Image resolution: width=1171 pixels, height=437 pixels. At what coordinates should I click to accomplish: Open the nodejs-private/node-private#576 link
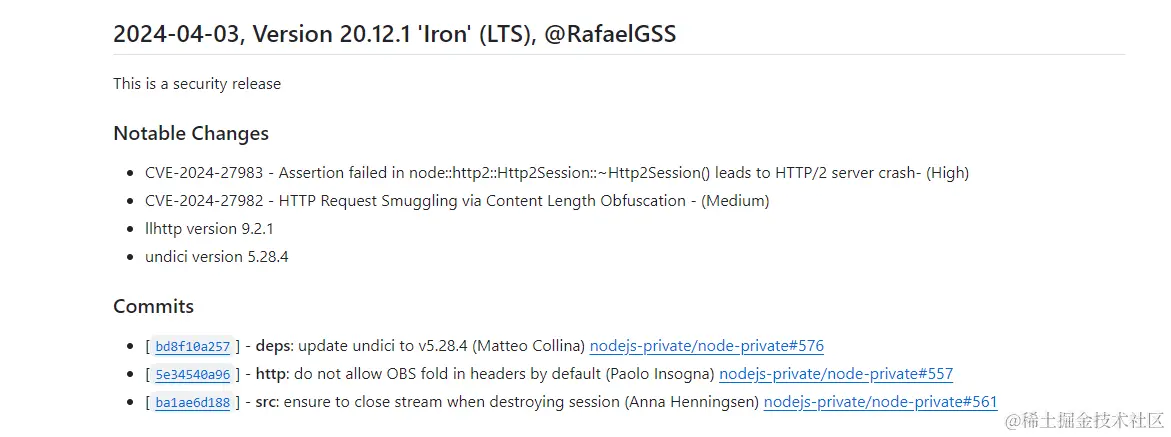click(706, 346)
